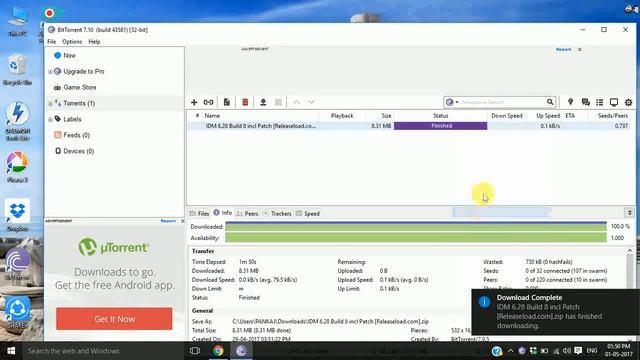Switch to the Peers tab
The image size is (640, 360).
247,213
